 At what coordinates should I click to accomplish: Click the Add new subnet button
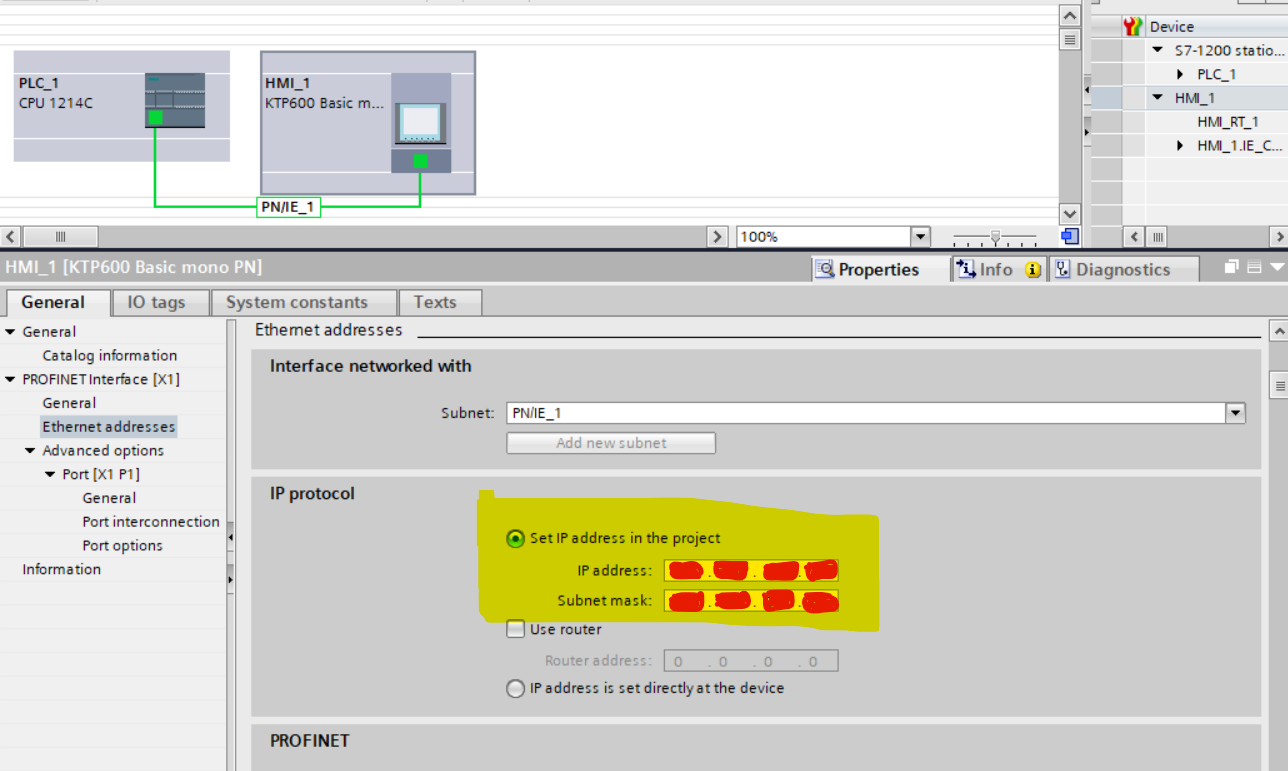click(611, 443)
